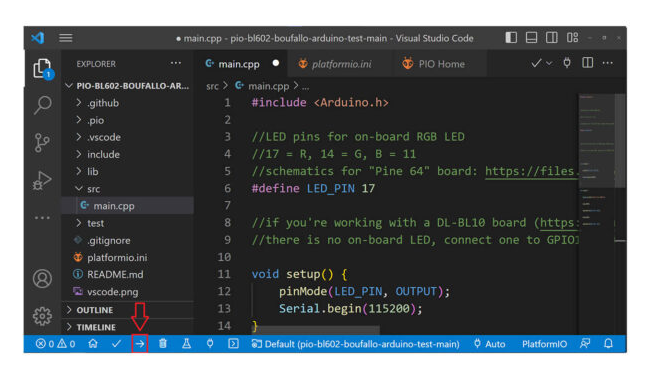Click the breadcrumb ellipsis symbol segment
Viewport: 660px width, 374px height.
[x=305, y=87]
